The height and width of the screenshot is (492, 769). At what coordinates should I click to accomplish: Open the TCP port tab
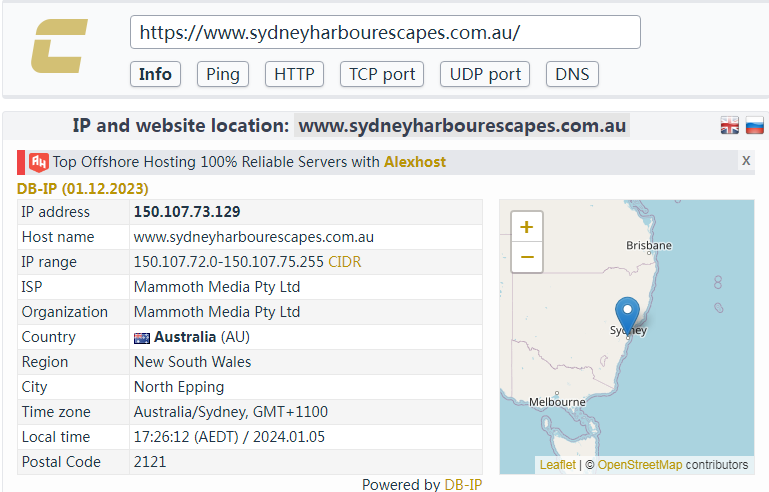(x=382, y=74)
